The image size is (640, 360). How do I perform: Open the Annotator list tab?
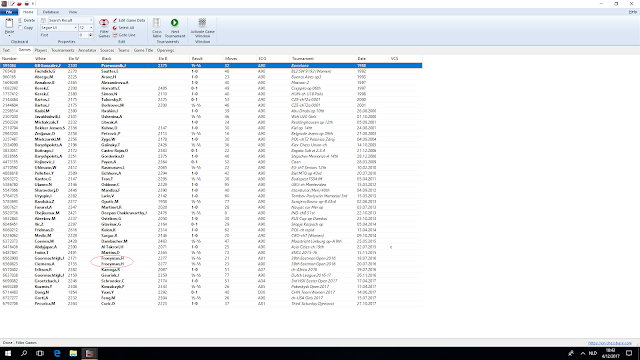tap(87, 50)
